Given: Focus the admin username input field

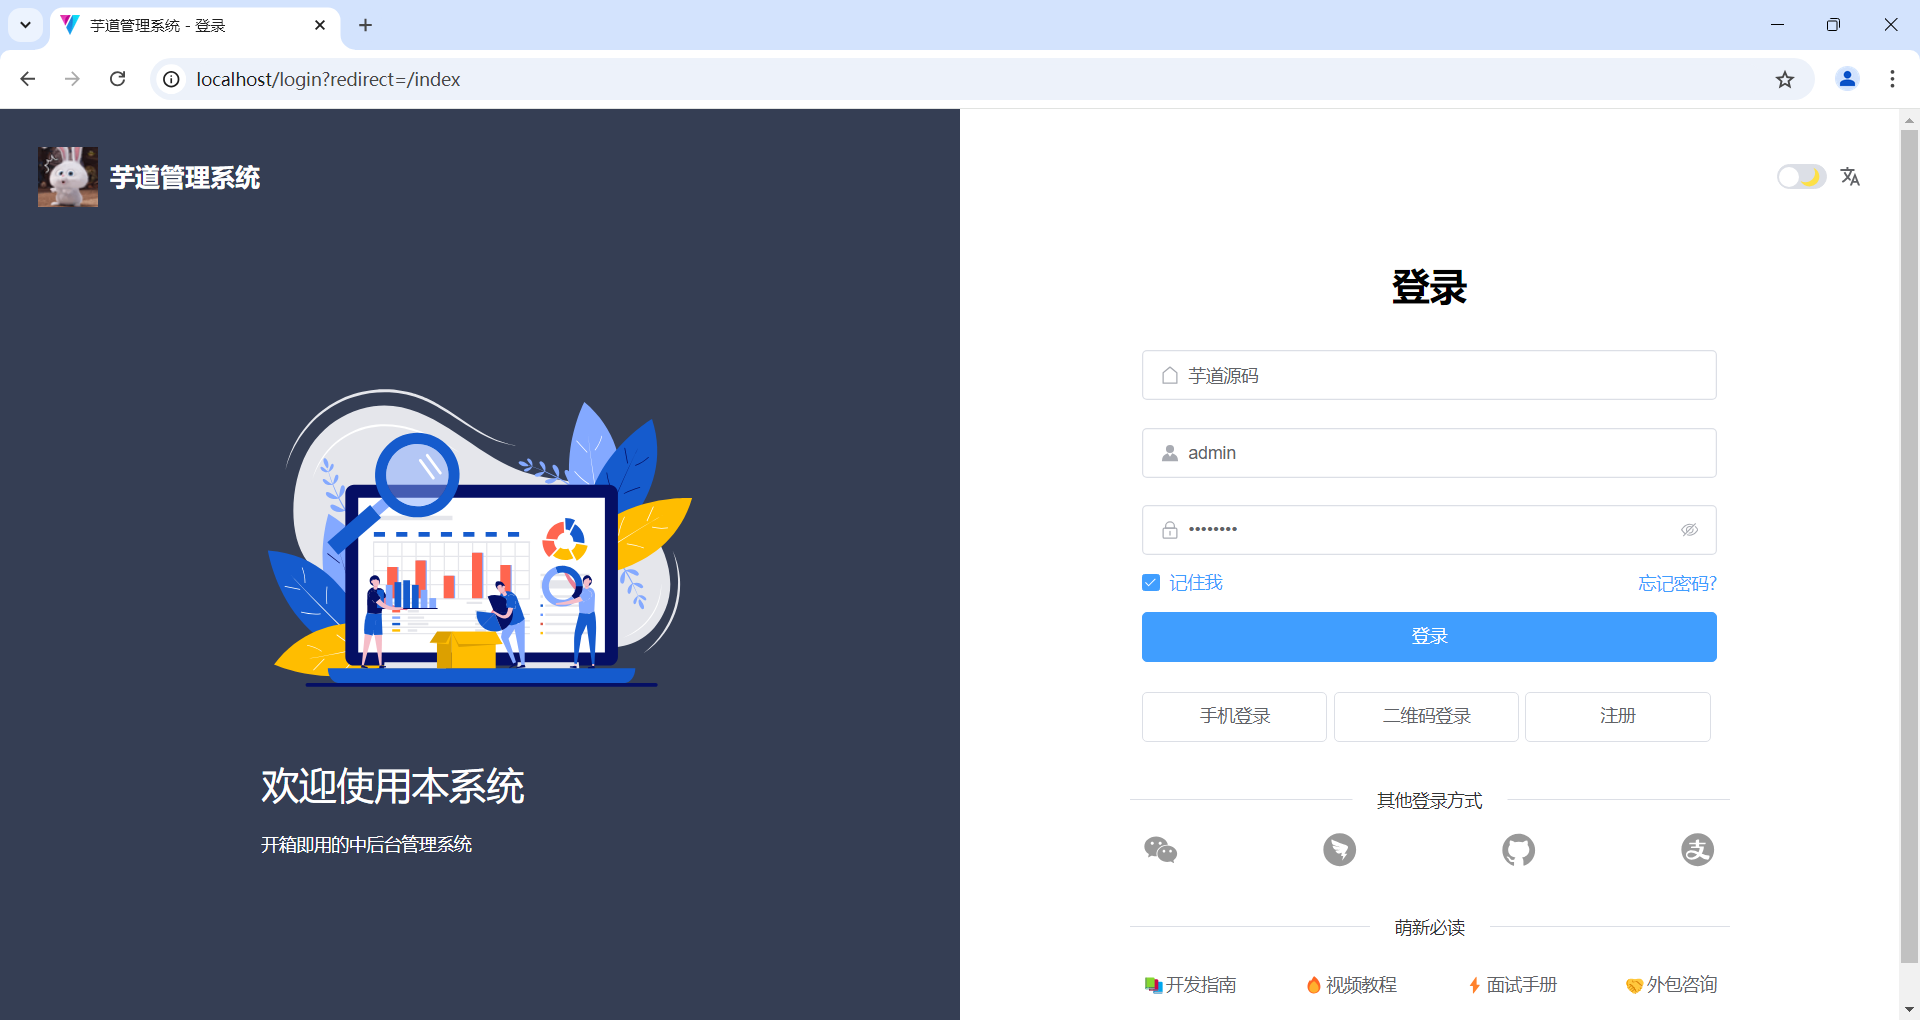Looking at the screenshot, I should pos(1429,453).
